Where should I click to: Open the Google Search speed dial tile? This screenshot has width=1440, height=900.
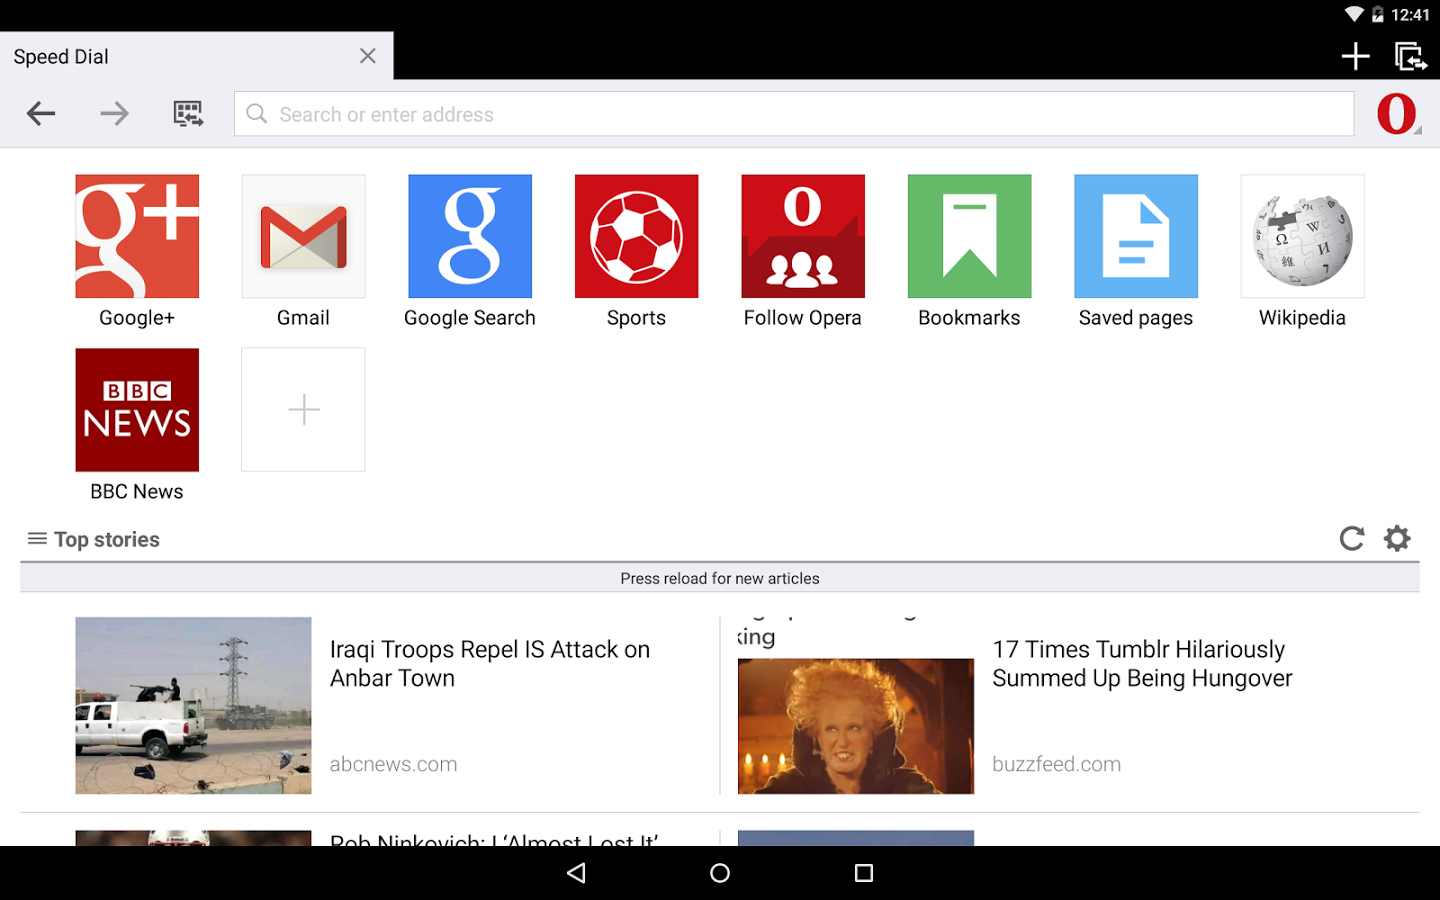[470, 236]
